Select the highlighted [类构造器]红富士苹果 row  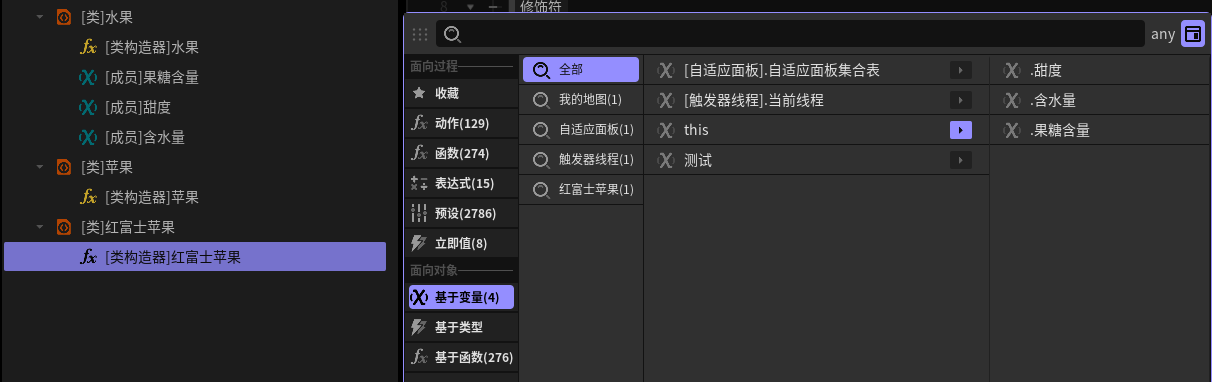[x=194, y=257]
